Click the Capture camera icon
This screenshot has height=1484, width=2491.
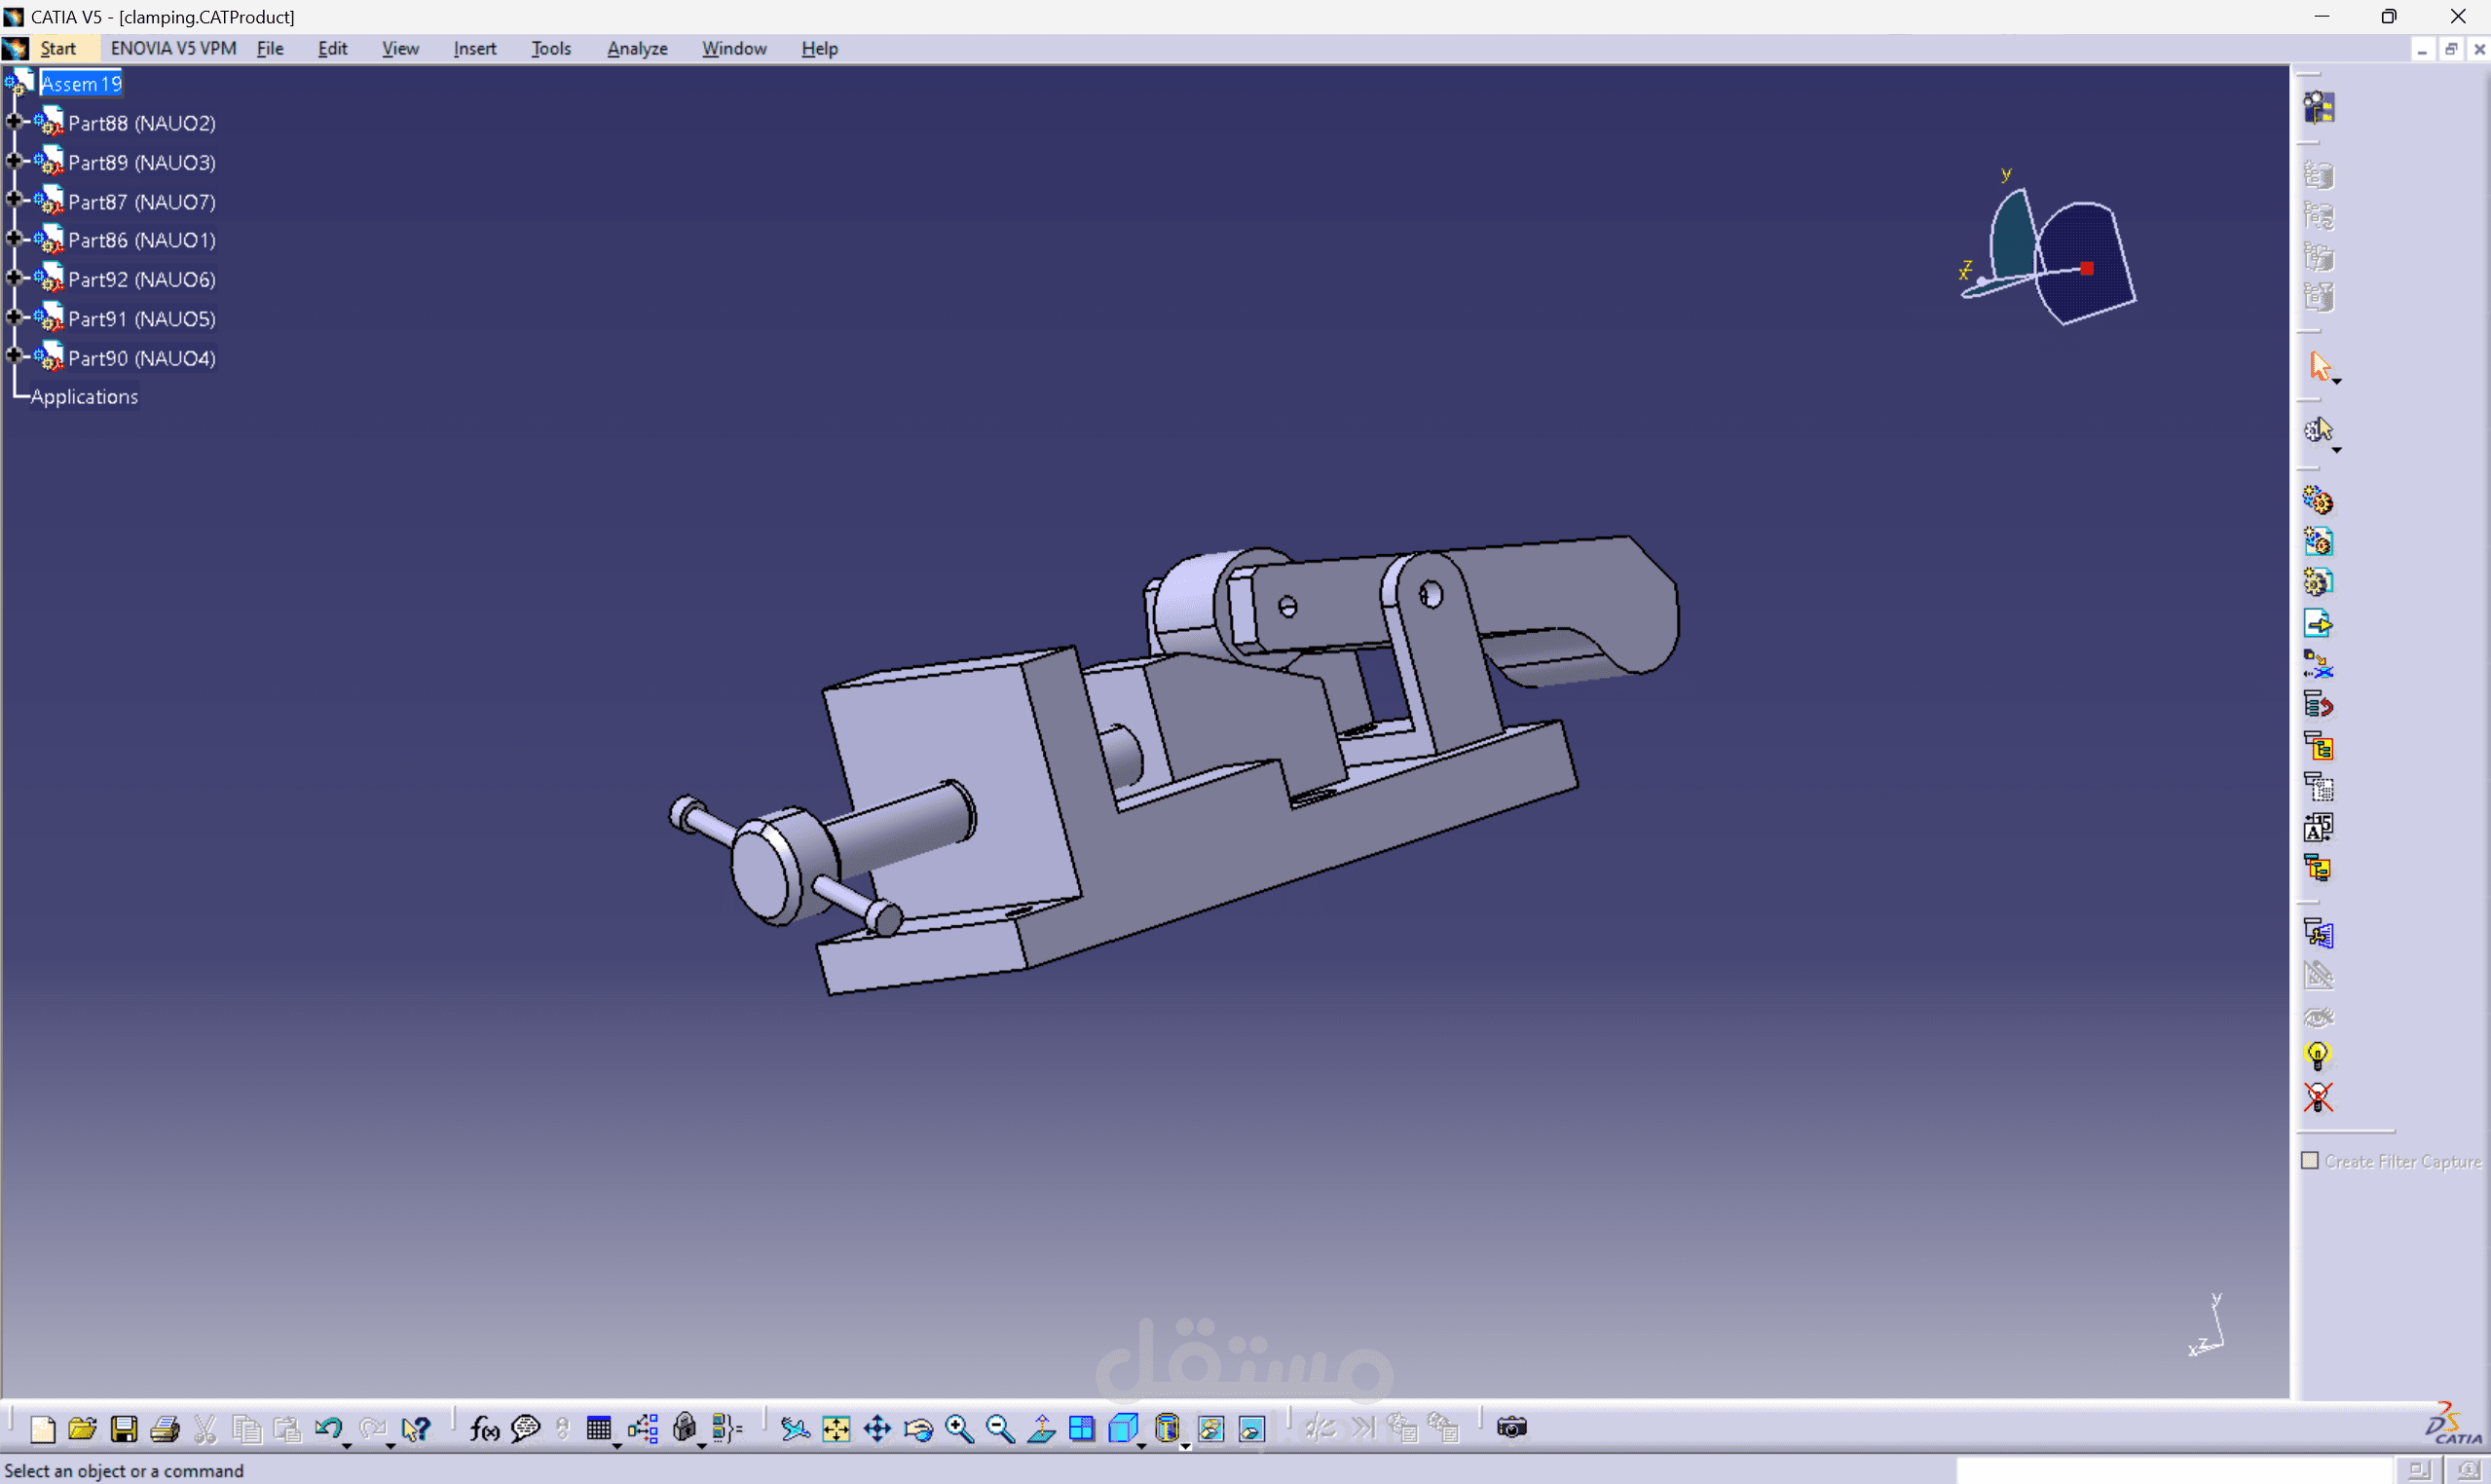pos(1511,1428)
